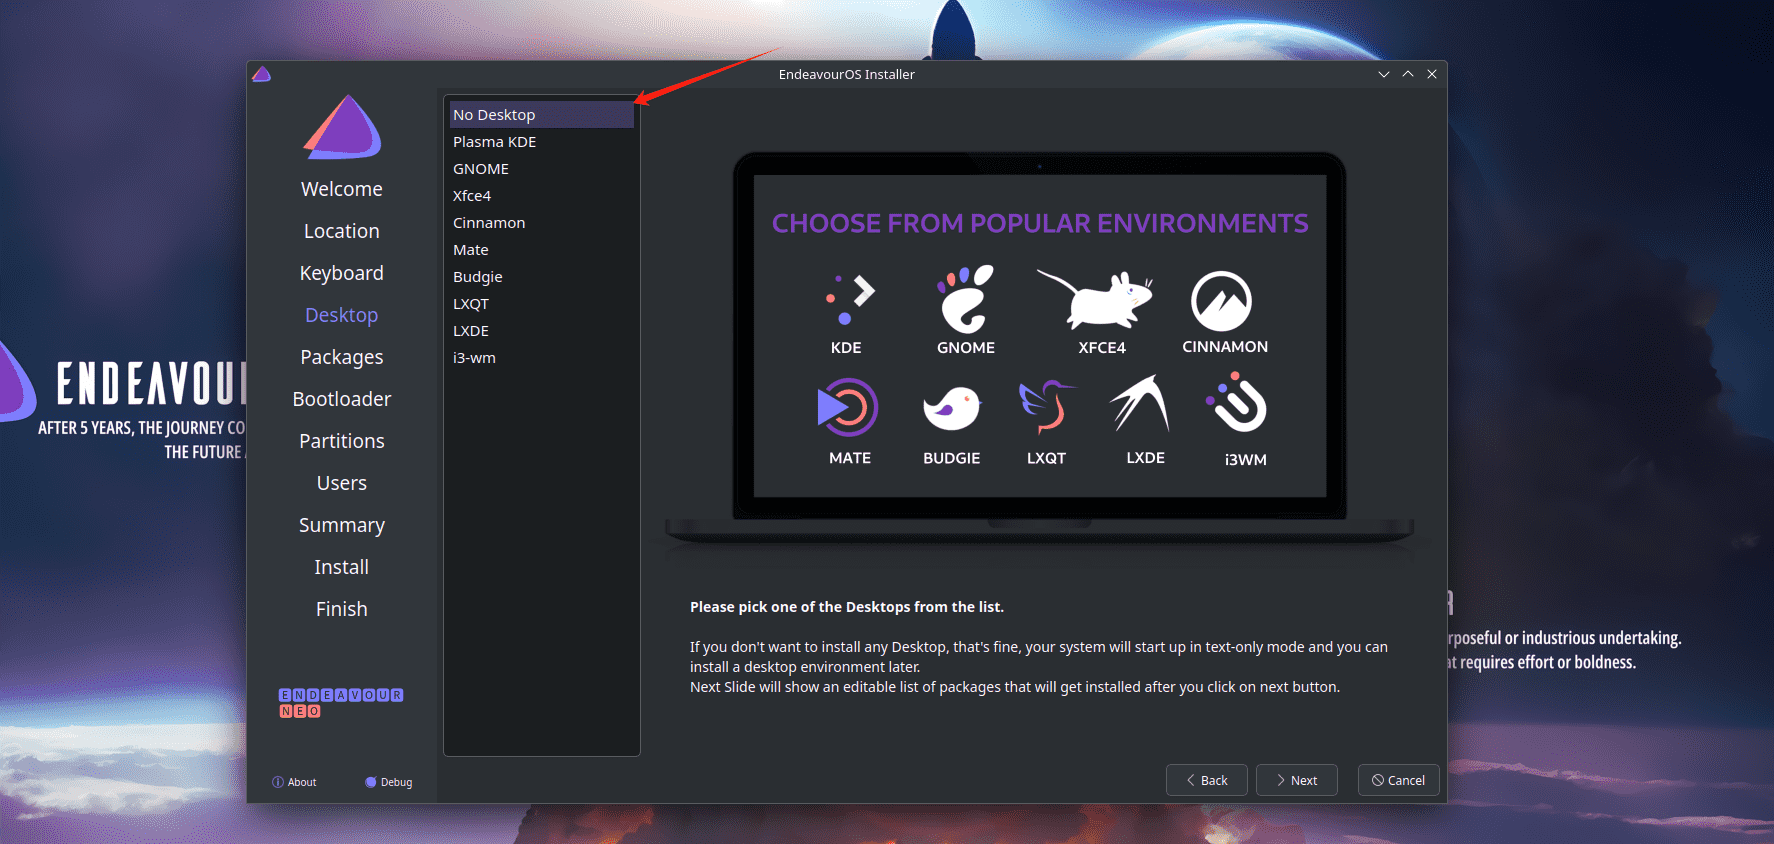
Task: Choose LXDE from the desktop list
Action: point(542,331)
